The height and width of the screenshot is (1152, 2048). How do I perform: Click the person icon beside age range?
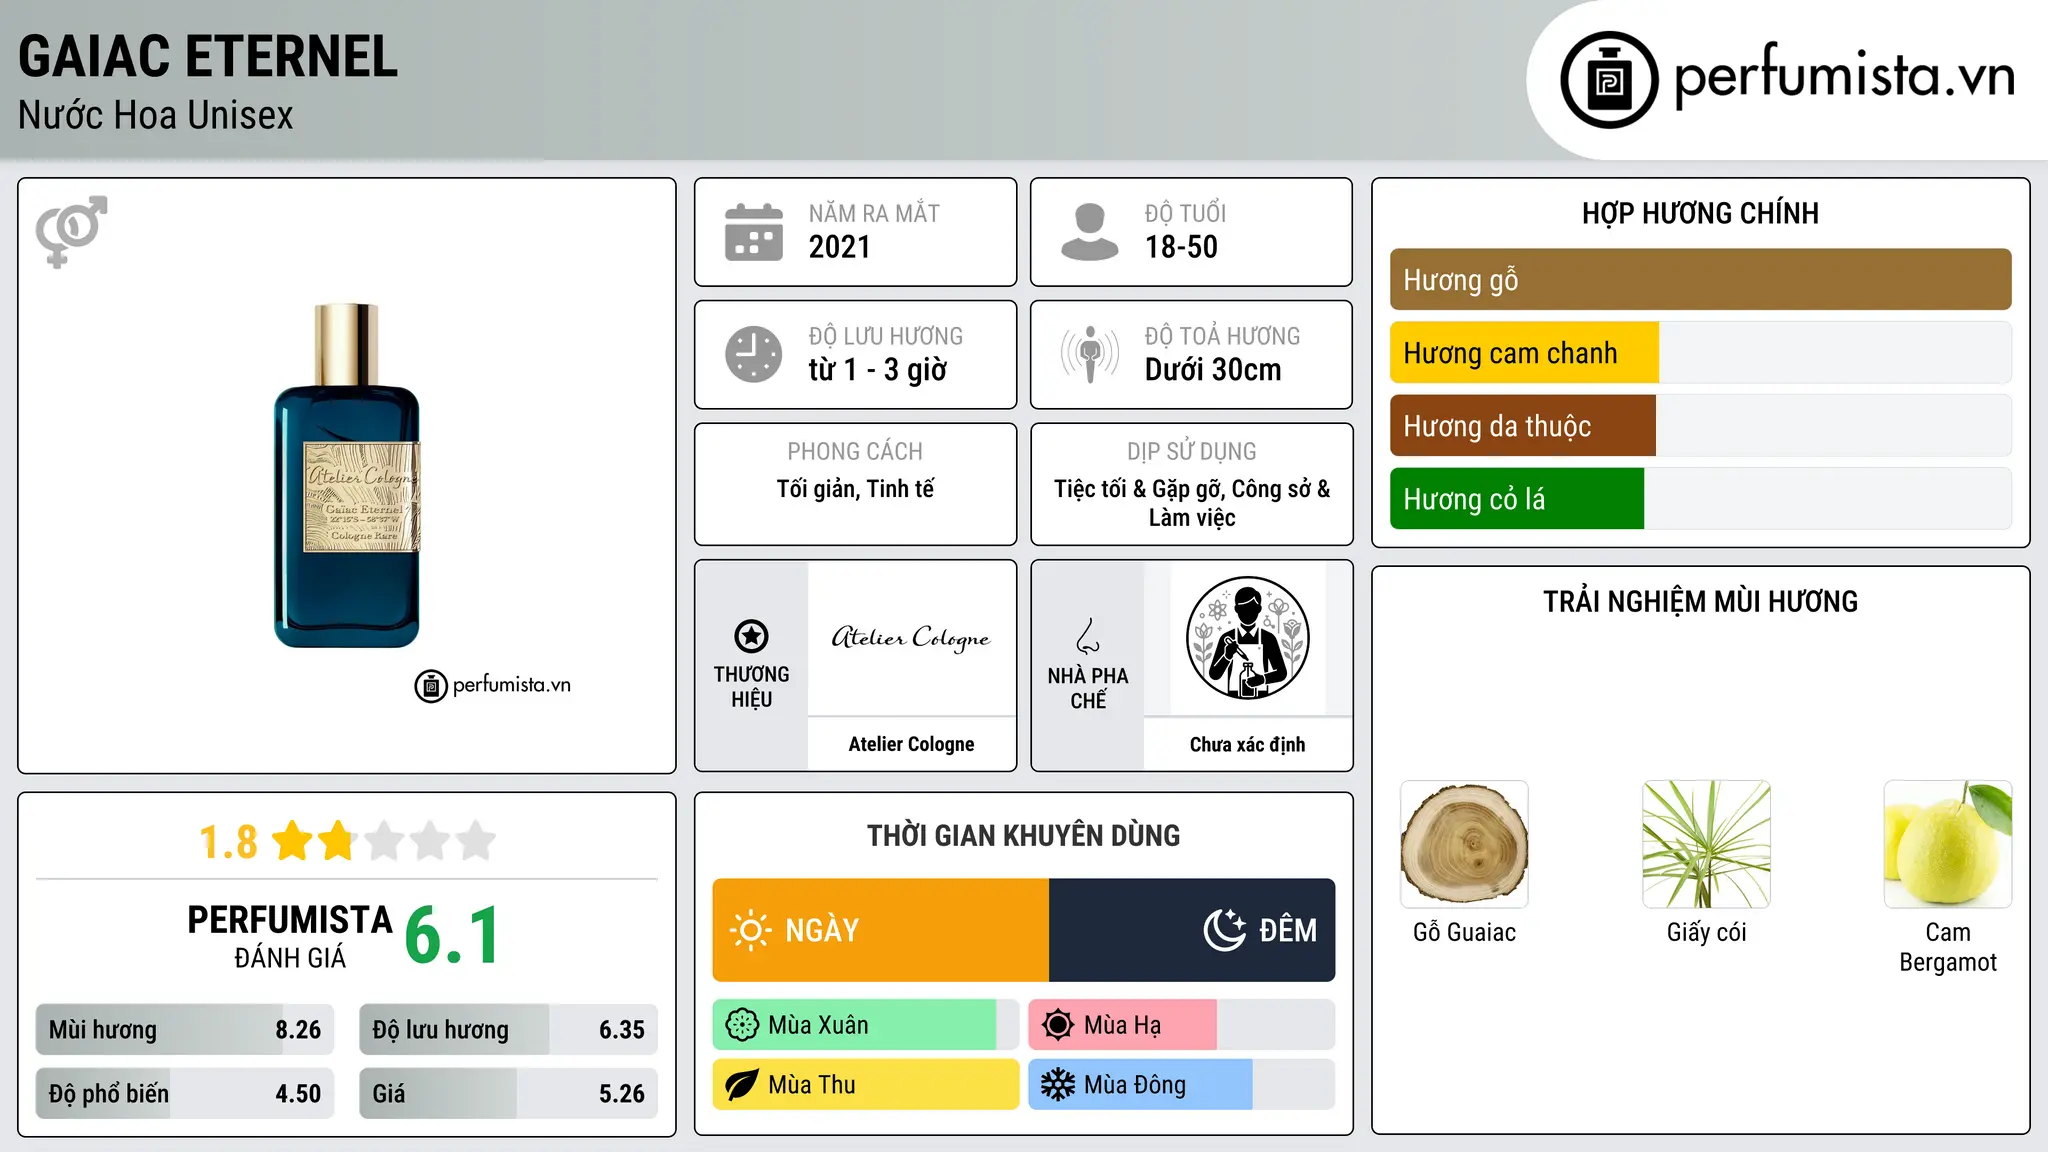pyautogui.click(x=1089, y=232)
